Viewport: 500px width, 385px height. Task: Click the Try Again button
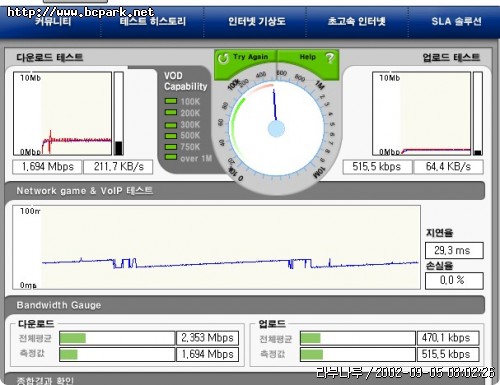click(245, 57)
